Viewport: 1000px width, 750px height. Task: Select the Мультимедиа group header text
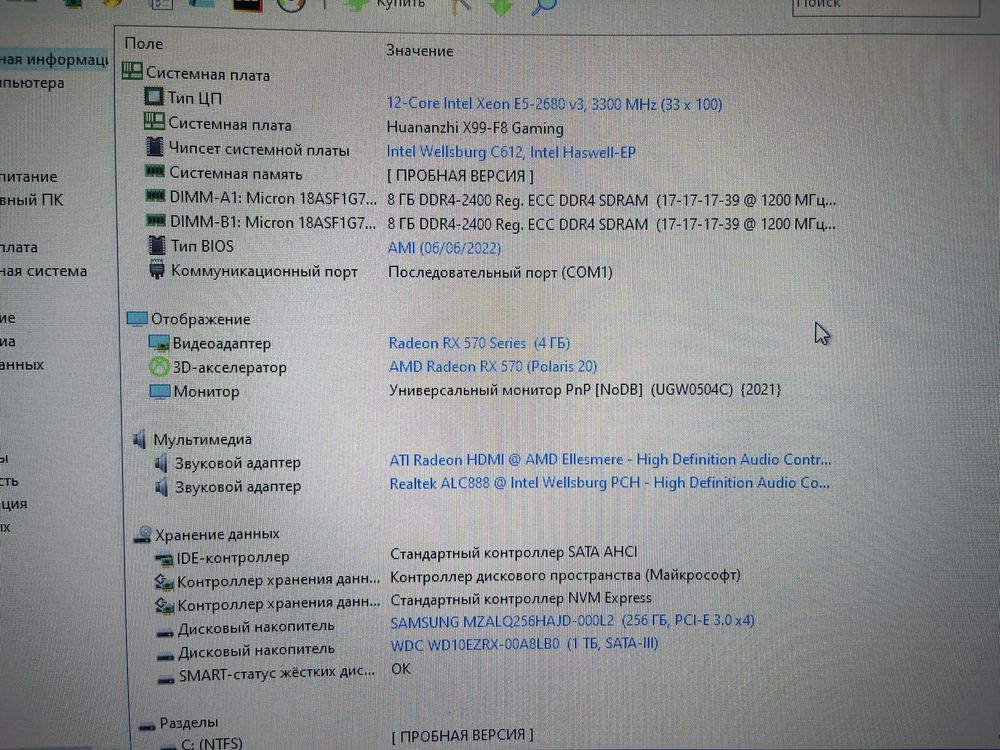pyautogui.click(x=202, y=439)
